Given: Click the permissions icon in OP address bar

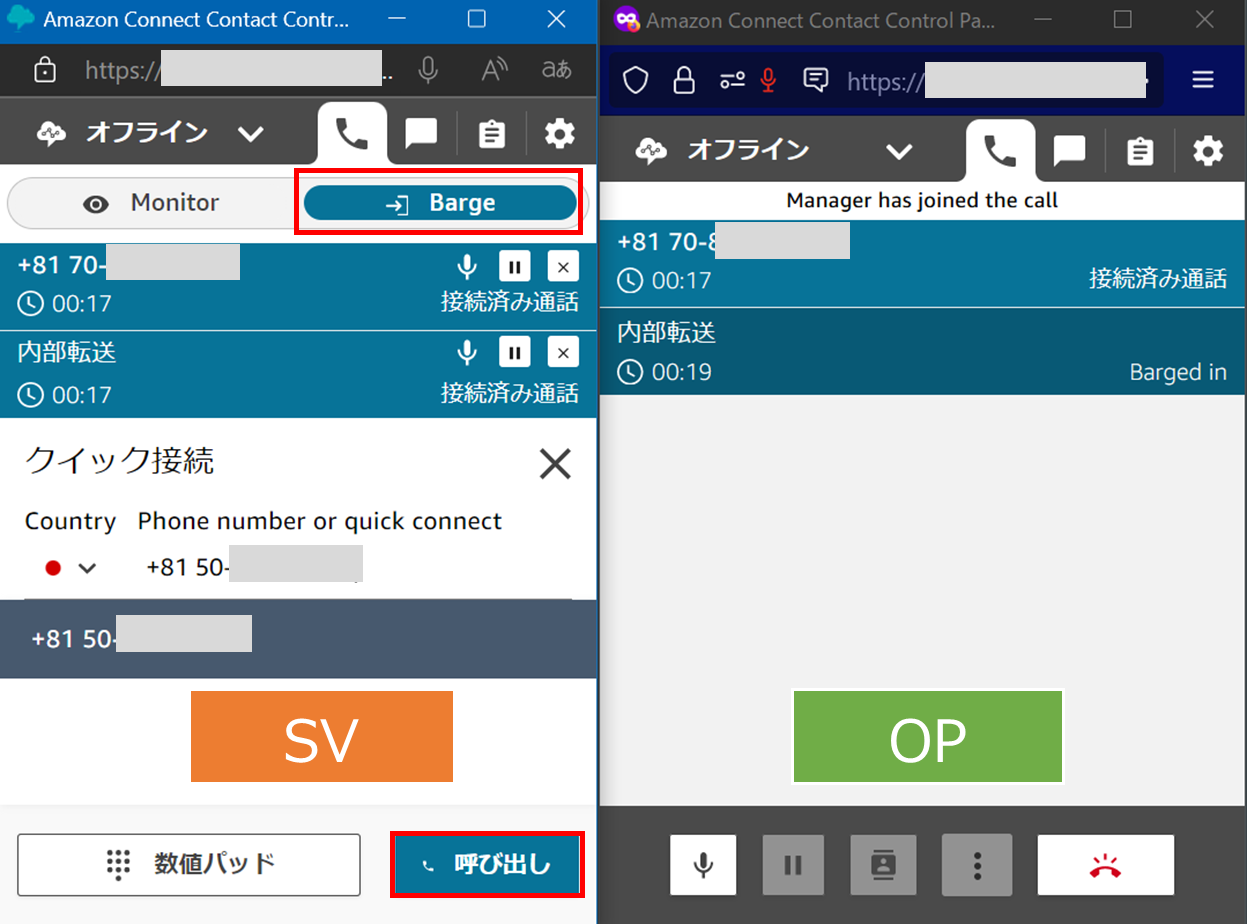Looking at the screenshot, I should (x=733, y=80).
